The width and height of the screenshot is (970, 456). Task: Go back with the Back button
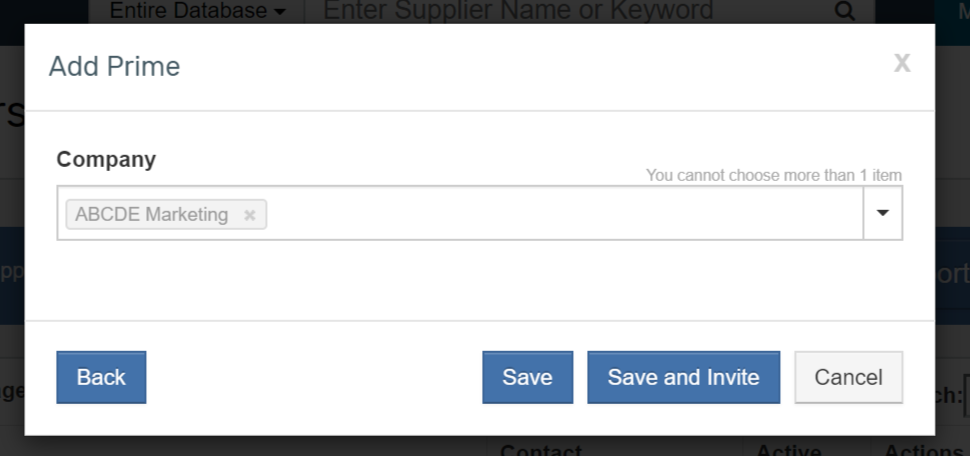tap(101, 377)
